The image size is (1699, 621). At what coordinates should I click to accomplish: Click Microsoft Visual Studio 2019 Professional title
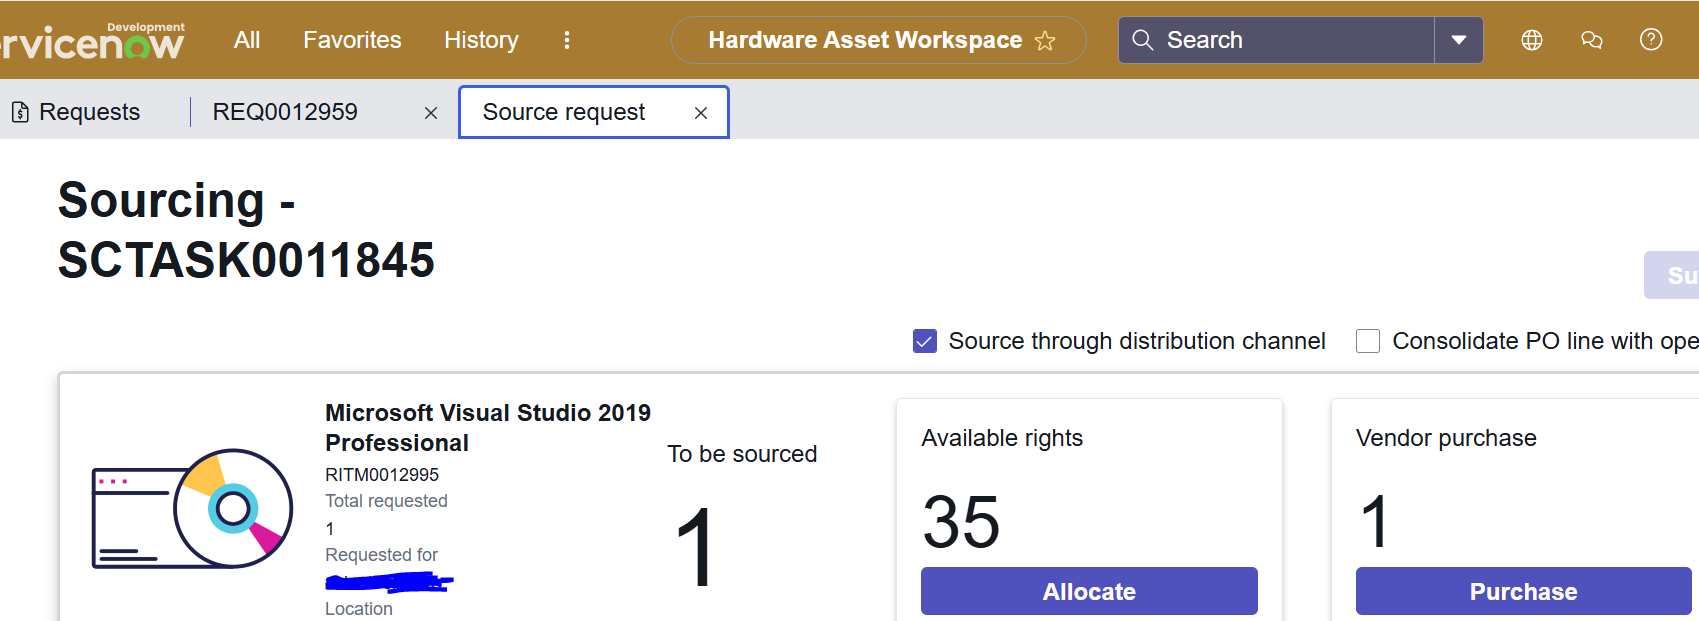tap(488, 428)
